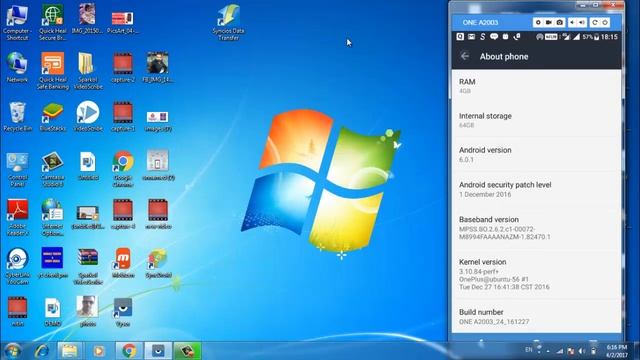Tap the Baseband version entry
The height and width of the screenshot is (360, 640).
(x=536, y=227)
